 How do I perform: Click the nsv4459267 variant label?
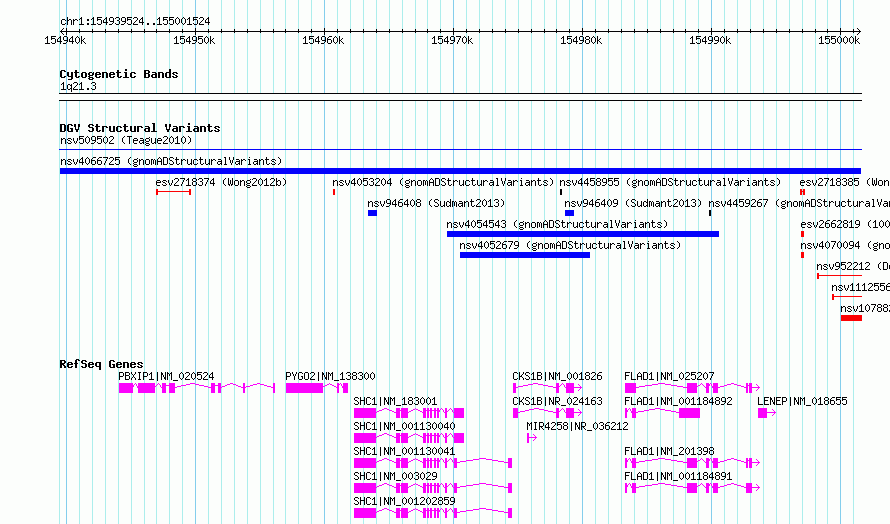point(799,203)
